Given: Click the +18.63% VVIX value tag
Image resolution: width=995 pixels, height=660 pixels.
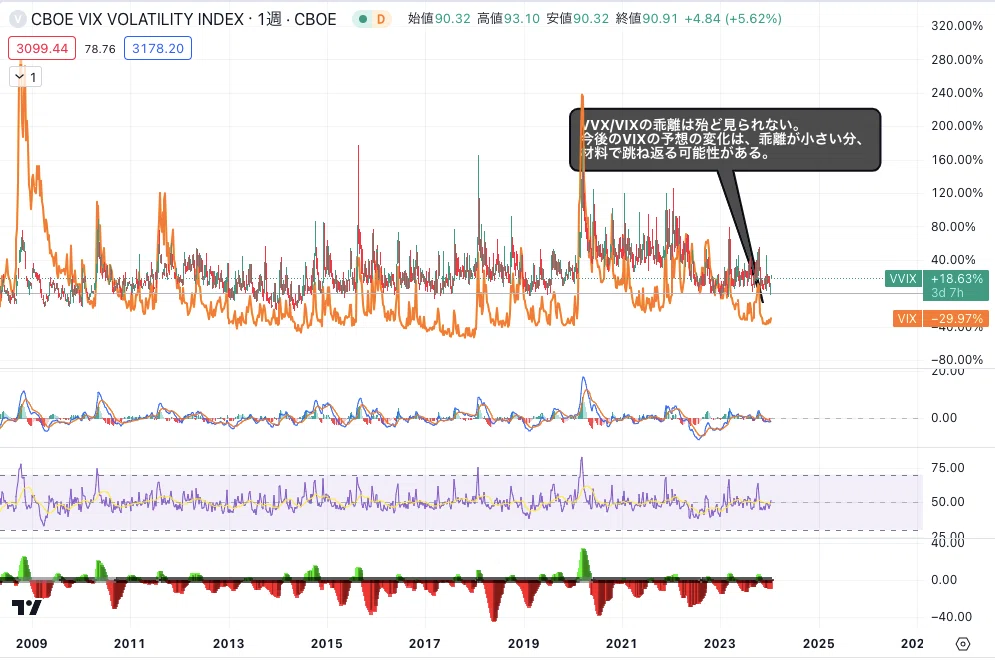Looking at the screenshot, I should (956, 279).
